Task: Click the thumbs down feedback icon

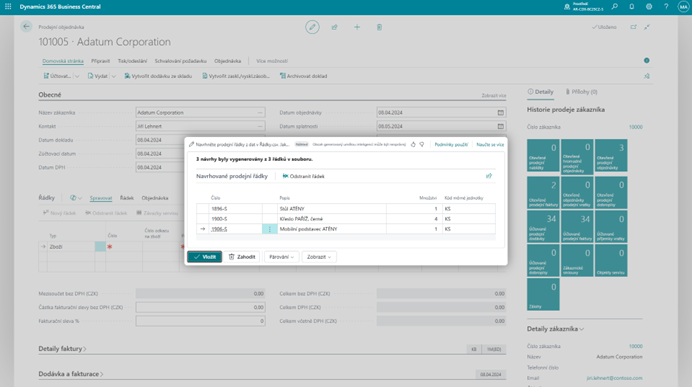Action: tap(422, 144)
